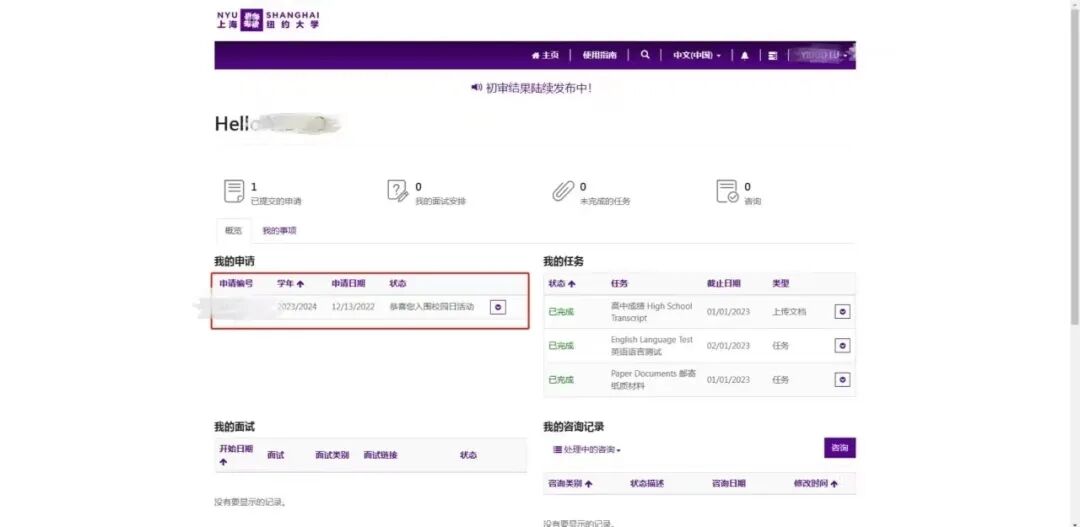Open the user account dropdown in navbar
This screenshot has width=1080, height=527.
click(823, 54)
